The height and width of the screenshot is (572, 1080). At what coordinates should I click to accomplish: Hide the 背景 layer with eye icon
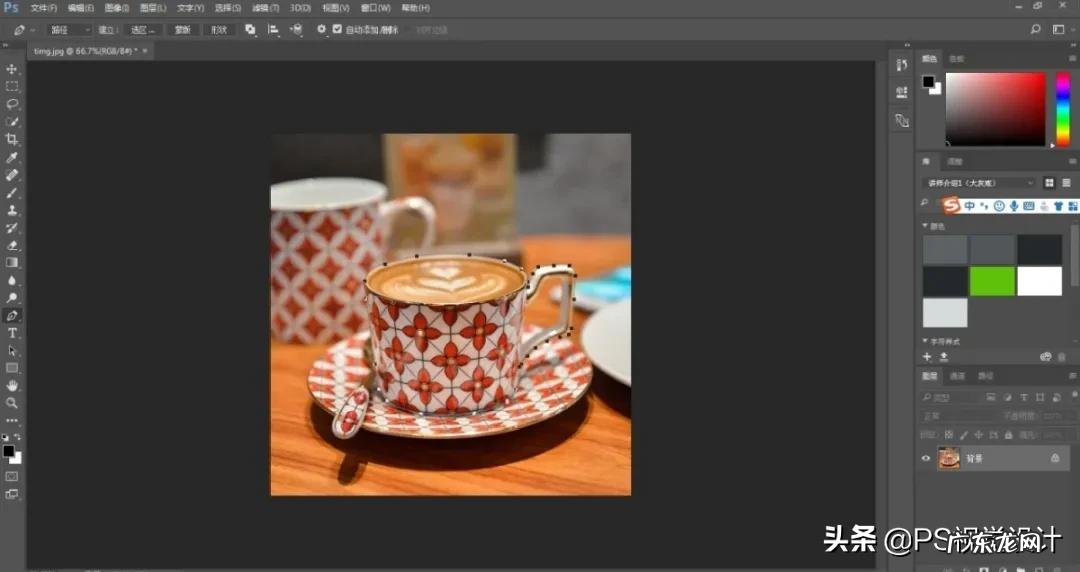tap(926, 458)
